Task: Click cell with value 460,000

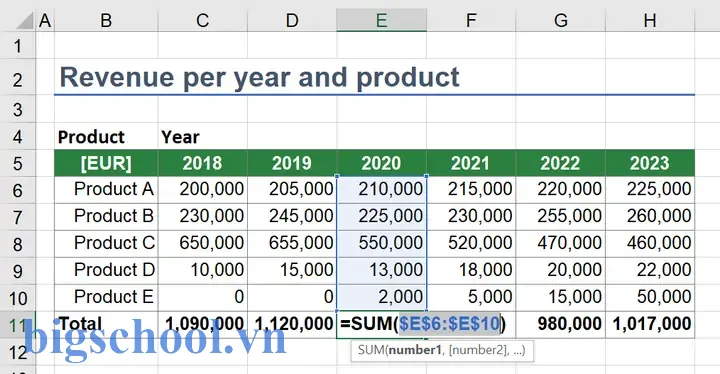Action: (650, 244)
